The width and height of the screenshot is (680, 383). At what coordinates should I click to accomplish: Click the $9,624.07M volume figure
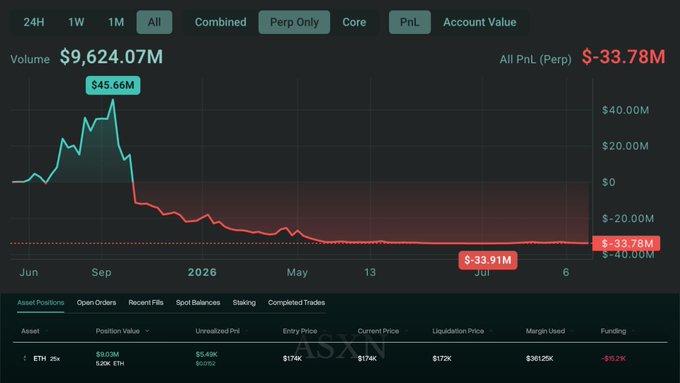(x=111, y=57)
